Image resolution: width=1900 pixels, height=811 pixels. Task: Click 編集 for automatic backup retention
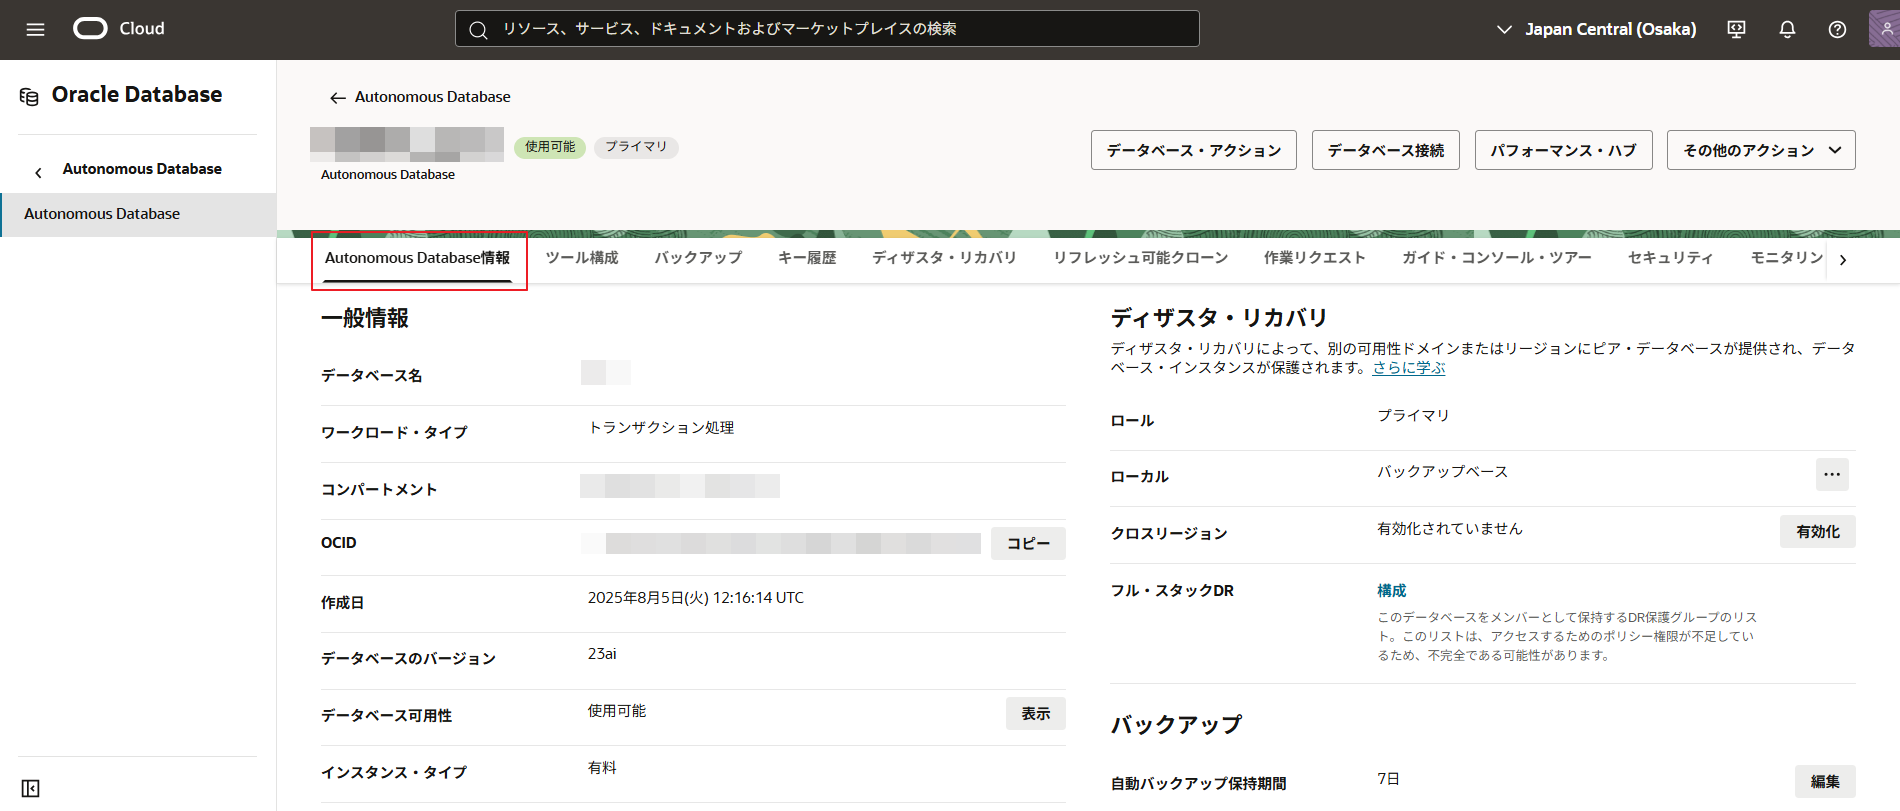(x=1825, y=782)
